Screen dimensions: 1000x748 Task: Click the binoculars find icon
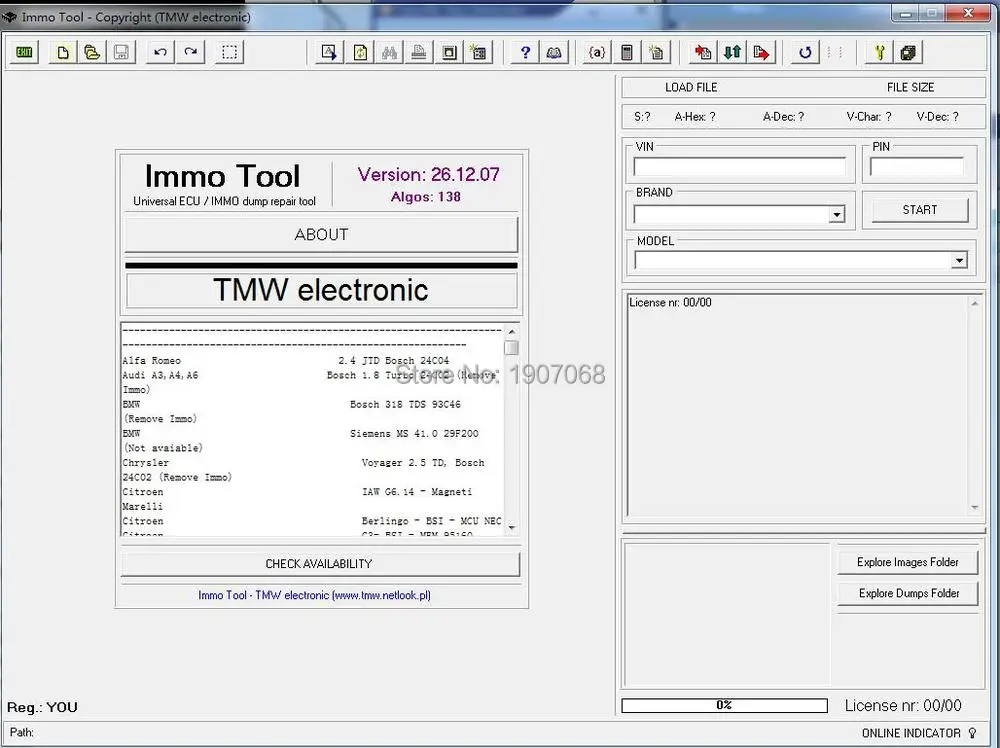[389, 52]
